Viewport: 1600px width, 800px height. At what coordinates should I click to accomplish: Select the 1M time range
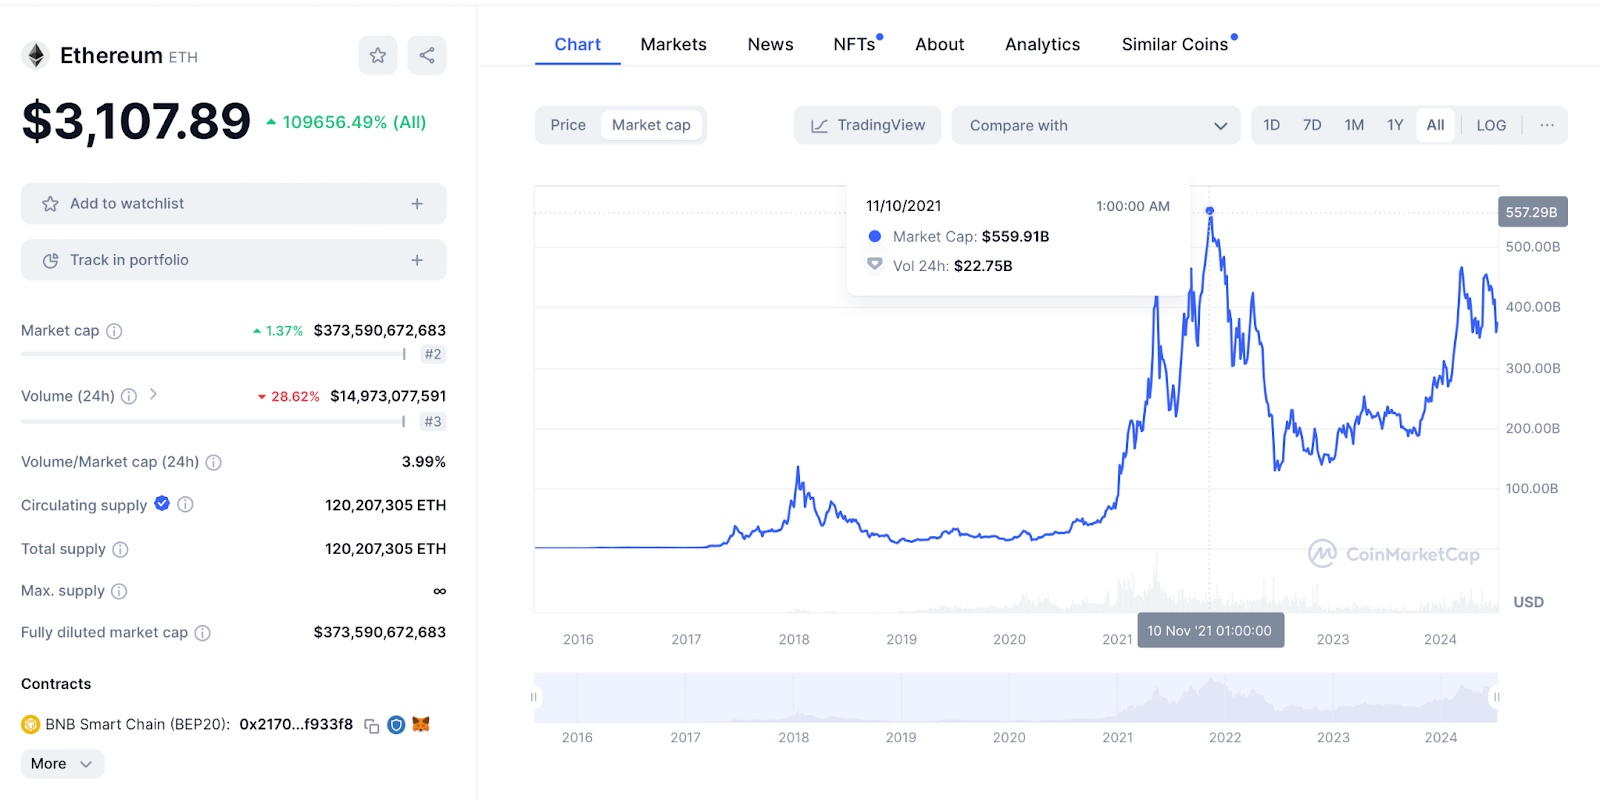click(x=1354, y=125)
